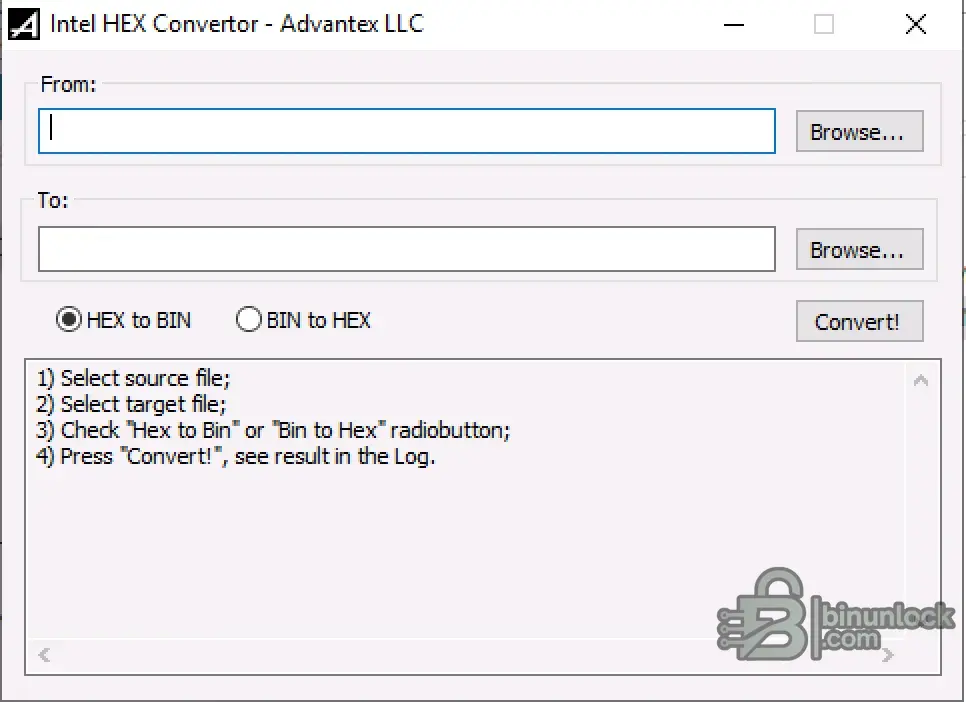Click the log's scroll up arrow
Image resolution: width=966 pixels, height=702 pixels.
(x=921, y=380)
